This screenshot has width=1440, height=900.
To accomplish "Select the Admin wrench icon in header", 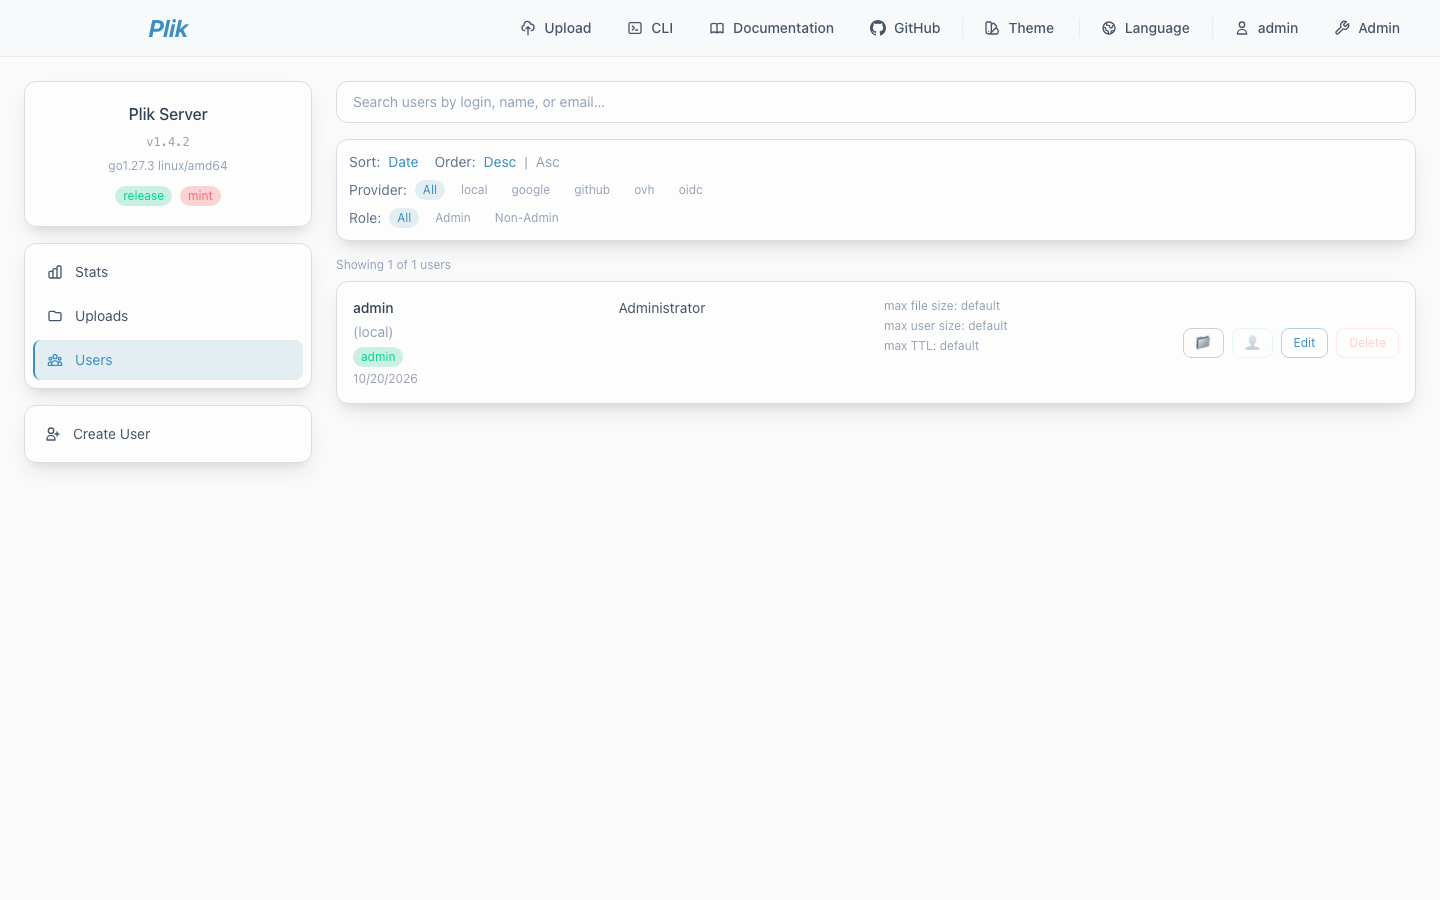I will (x=1342, y=28).
